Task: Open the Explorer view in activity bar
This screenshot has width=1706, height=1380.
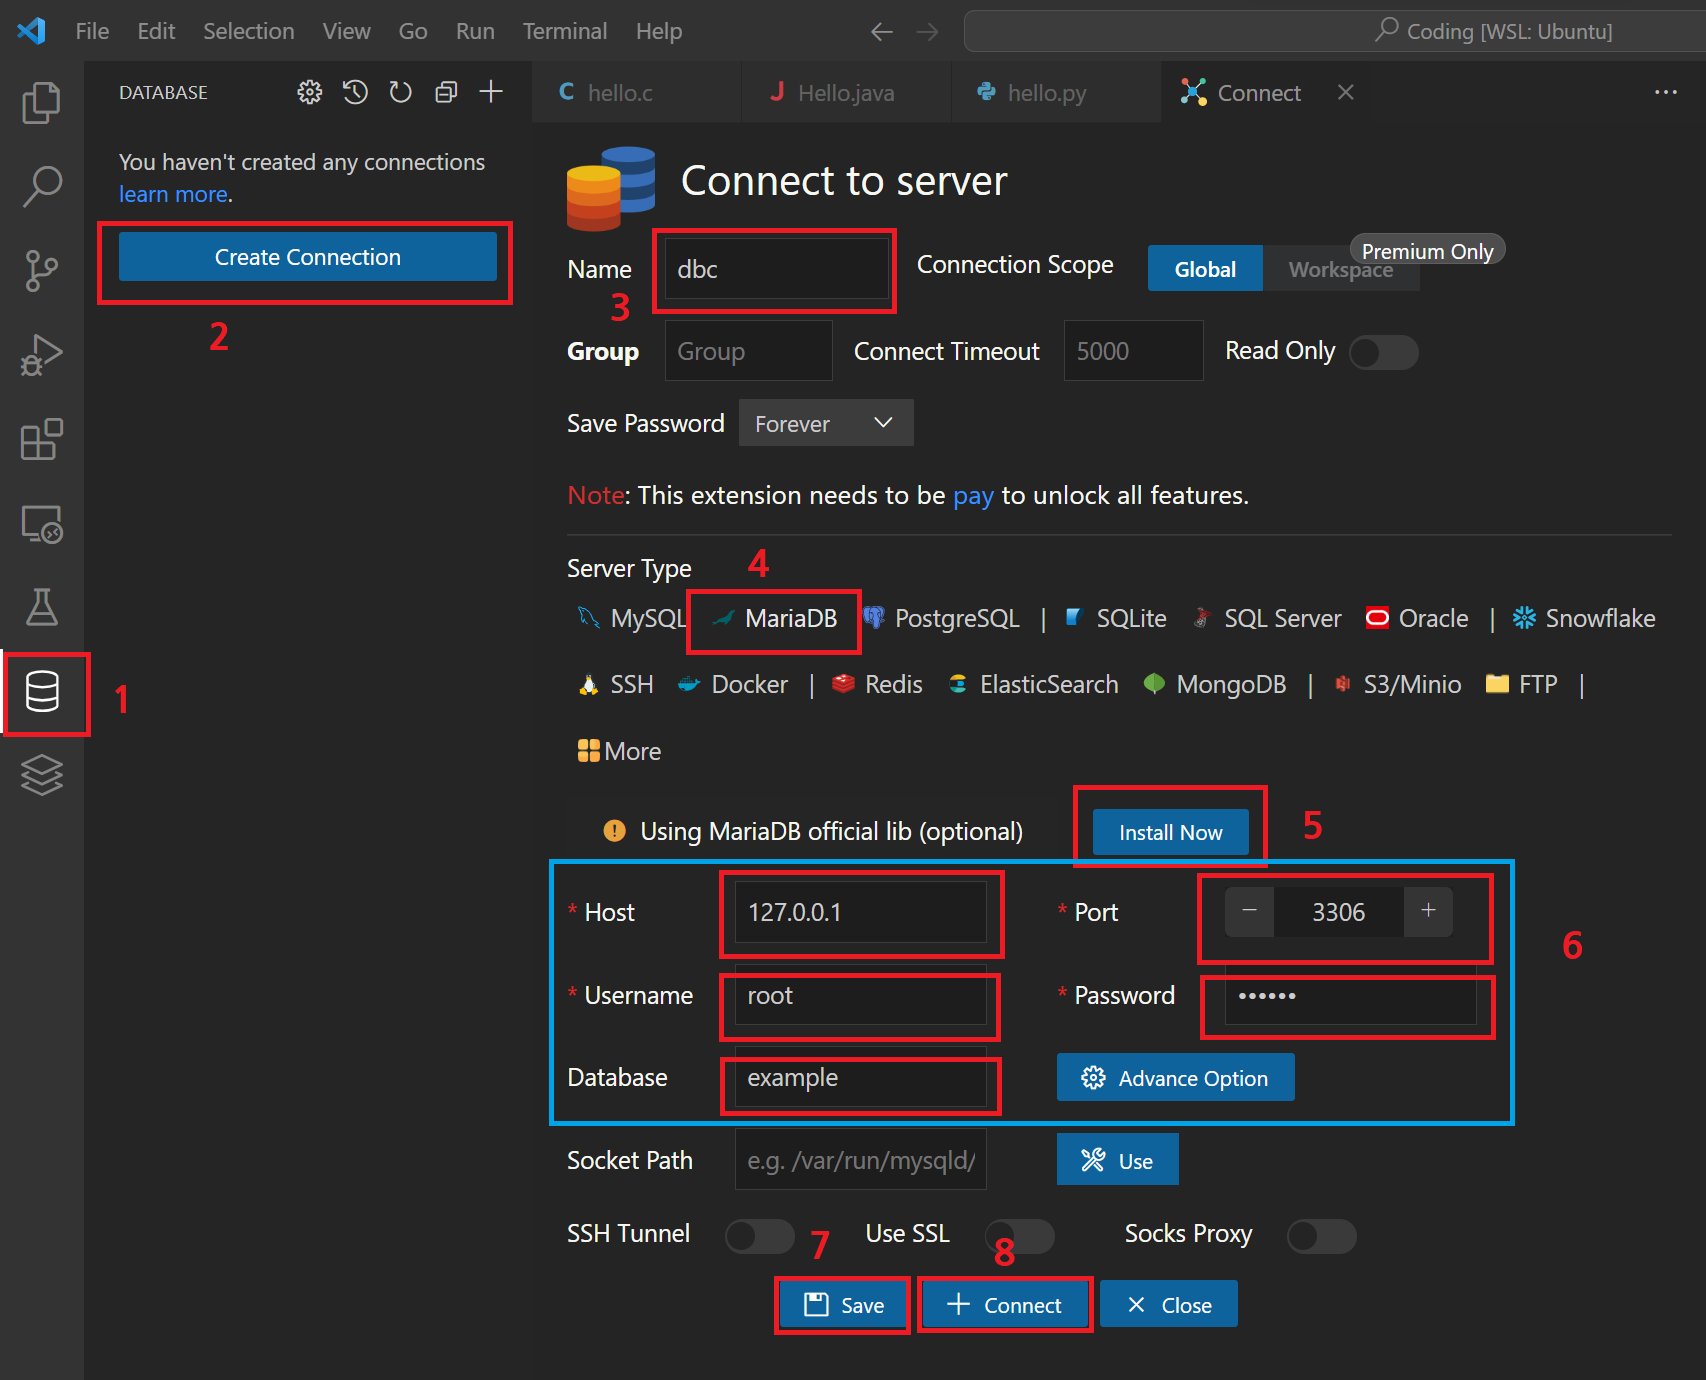Action: pyautogui.click(x=41, y=102)
